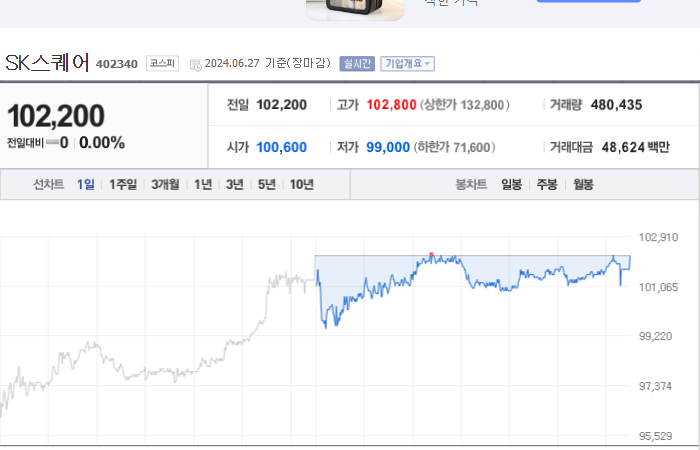Screen dimensions: 700x450
Task: Click the 봉차트 label
Action: pyautogui.click(x=471, y=184)
